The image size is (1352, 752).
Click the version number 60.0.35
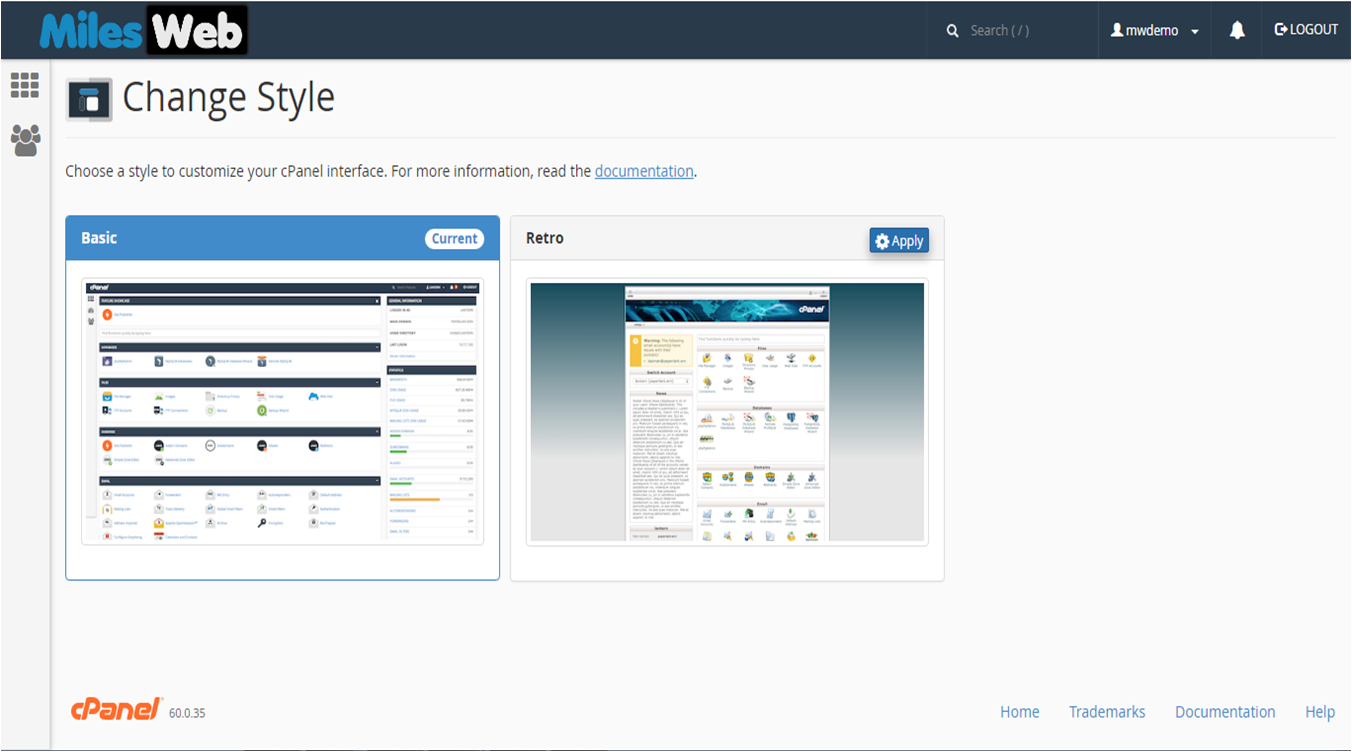[x=187, y=713]
